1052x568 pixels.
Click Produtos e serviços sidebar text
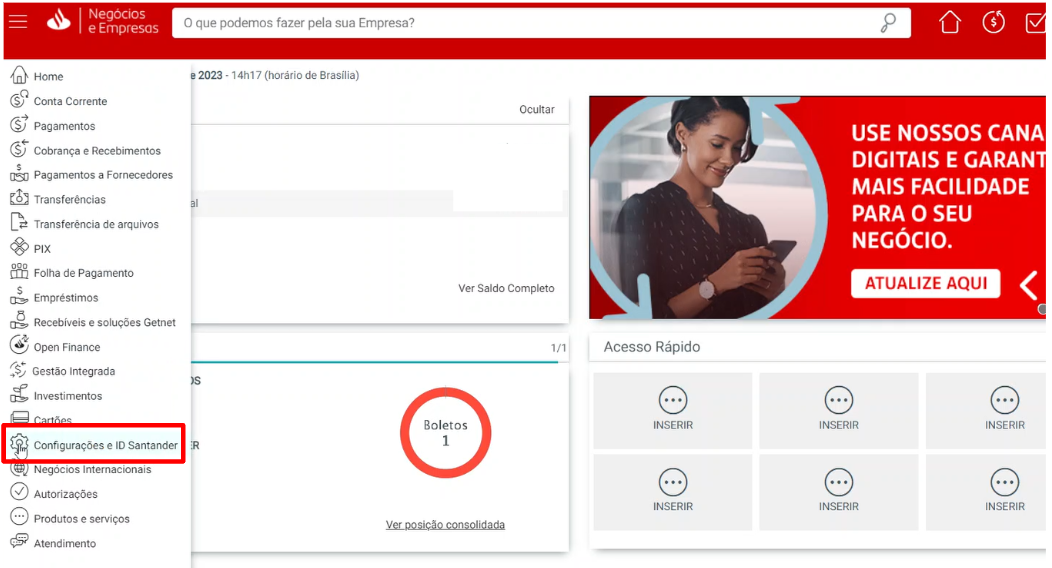82,519
